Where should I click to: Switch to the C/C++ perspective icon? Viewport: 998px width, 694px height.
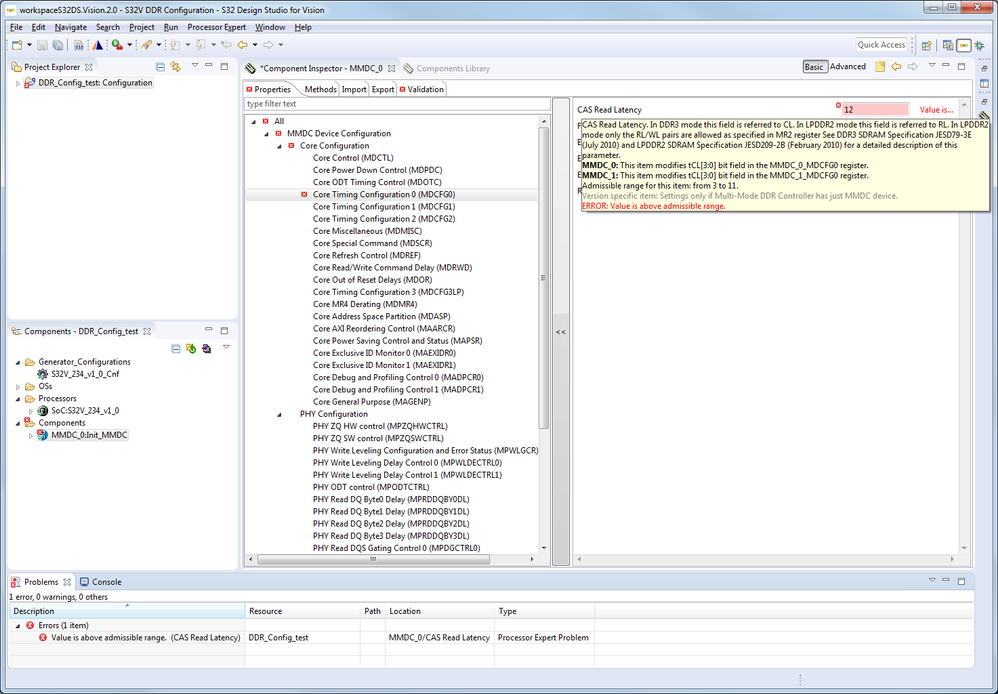(948, 45)
